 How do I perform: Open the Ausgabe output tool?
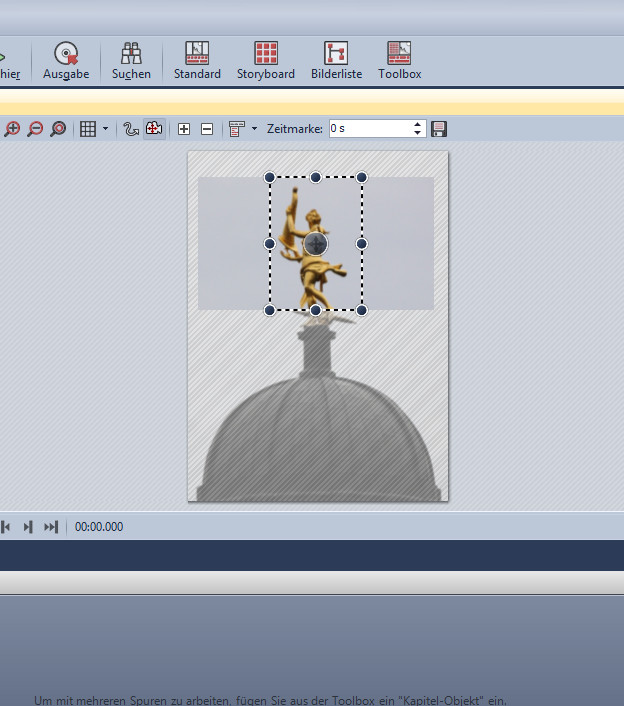(x=66, y=61)
